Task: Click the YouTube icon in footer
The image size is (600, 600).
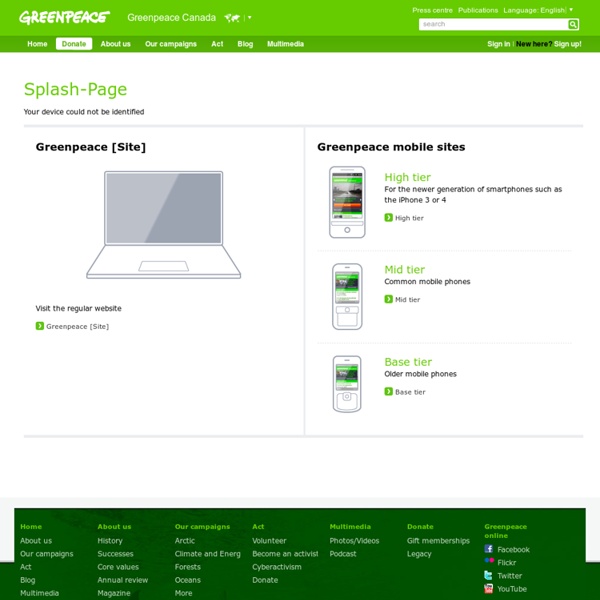Action: (x=489, y=589)
